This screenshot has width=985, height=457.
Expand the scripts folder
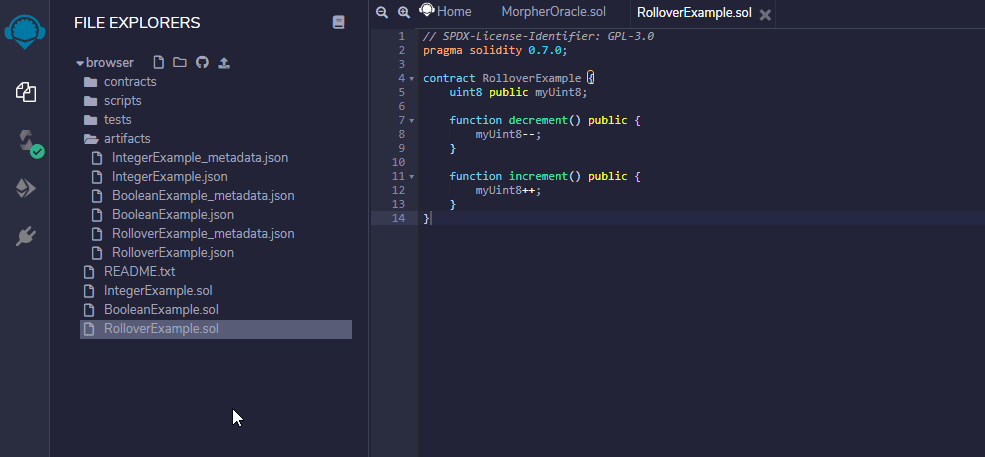[x=112, y=101]
